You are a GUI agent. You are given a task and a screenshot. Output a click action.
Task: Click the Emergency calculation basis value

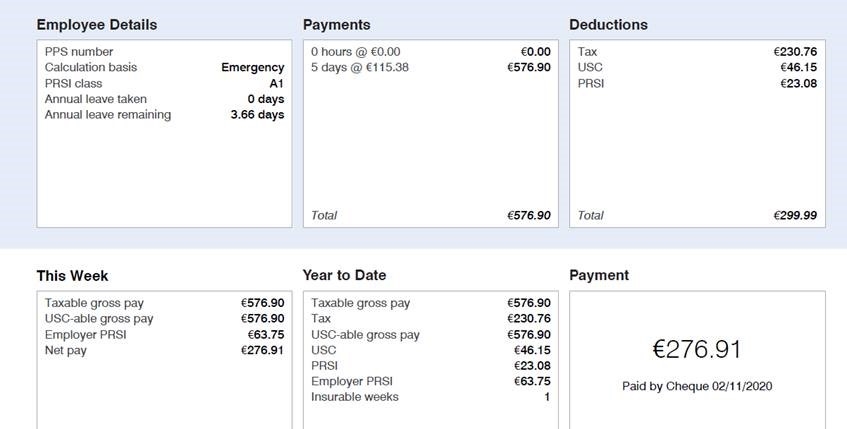point(252,68)
